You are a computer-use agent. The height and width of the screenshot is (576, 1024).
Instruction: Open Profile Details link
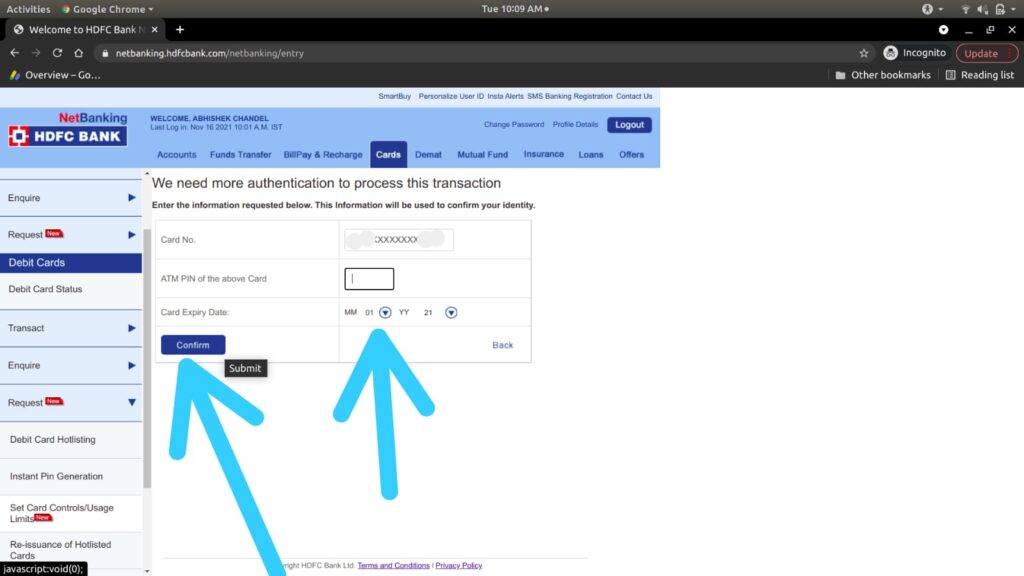coord(575,124)
